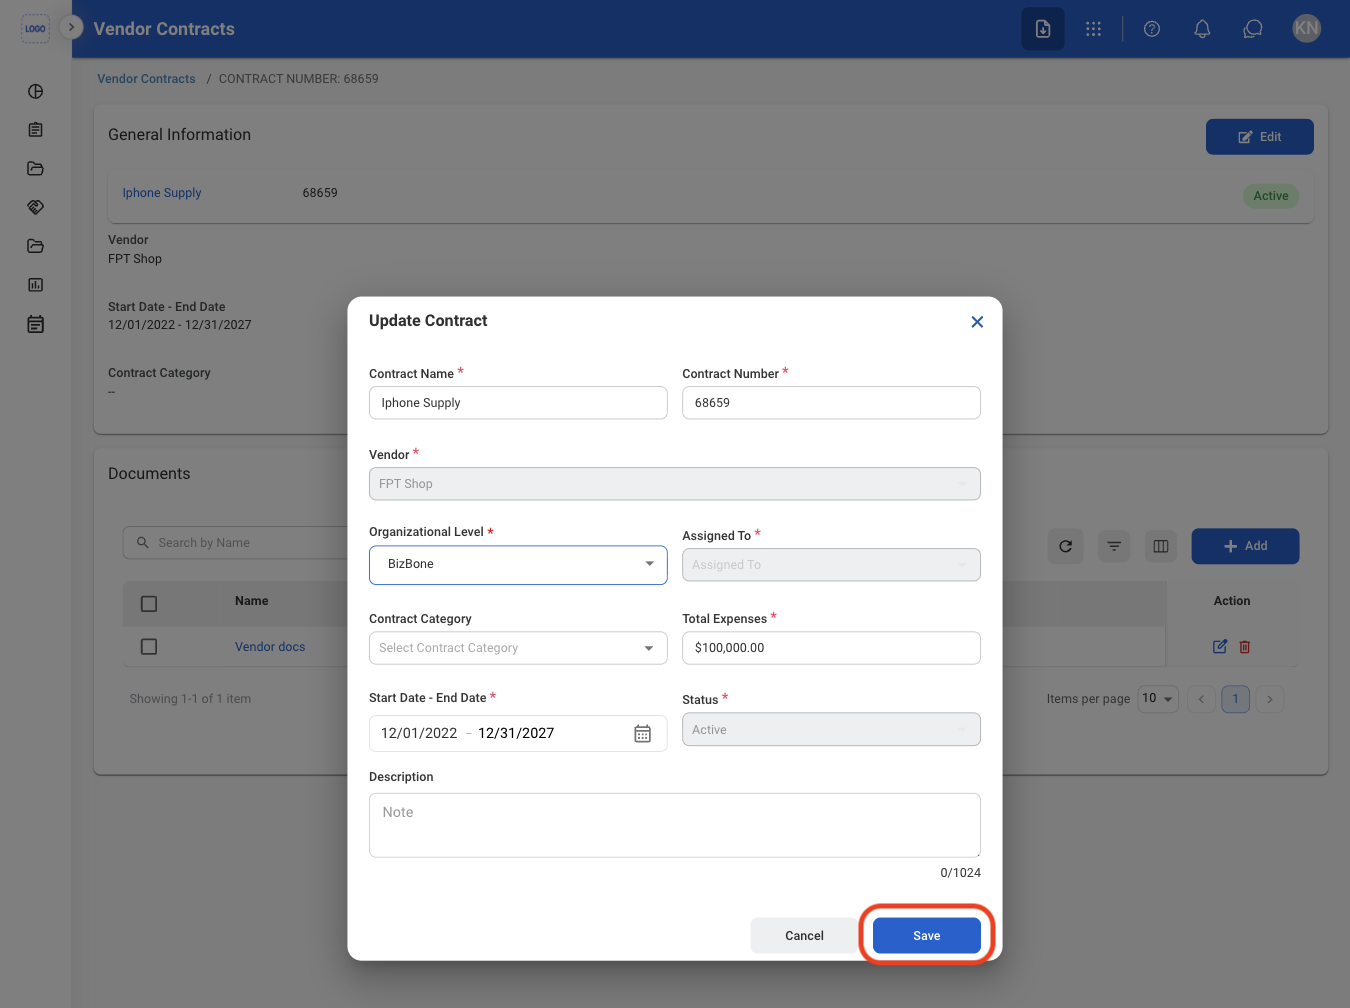Image resolution: width=1350 pixels, height=1008 pixels.
Task: Close the Update Contract dialog
Action: (x=977, y=322)
